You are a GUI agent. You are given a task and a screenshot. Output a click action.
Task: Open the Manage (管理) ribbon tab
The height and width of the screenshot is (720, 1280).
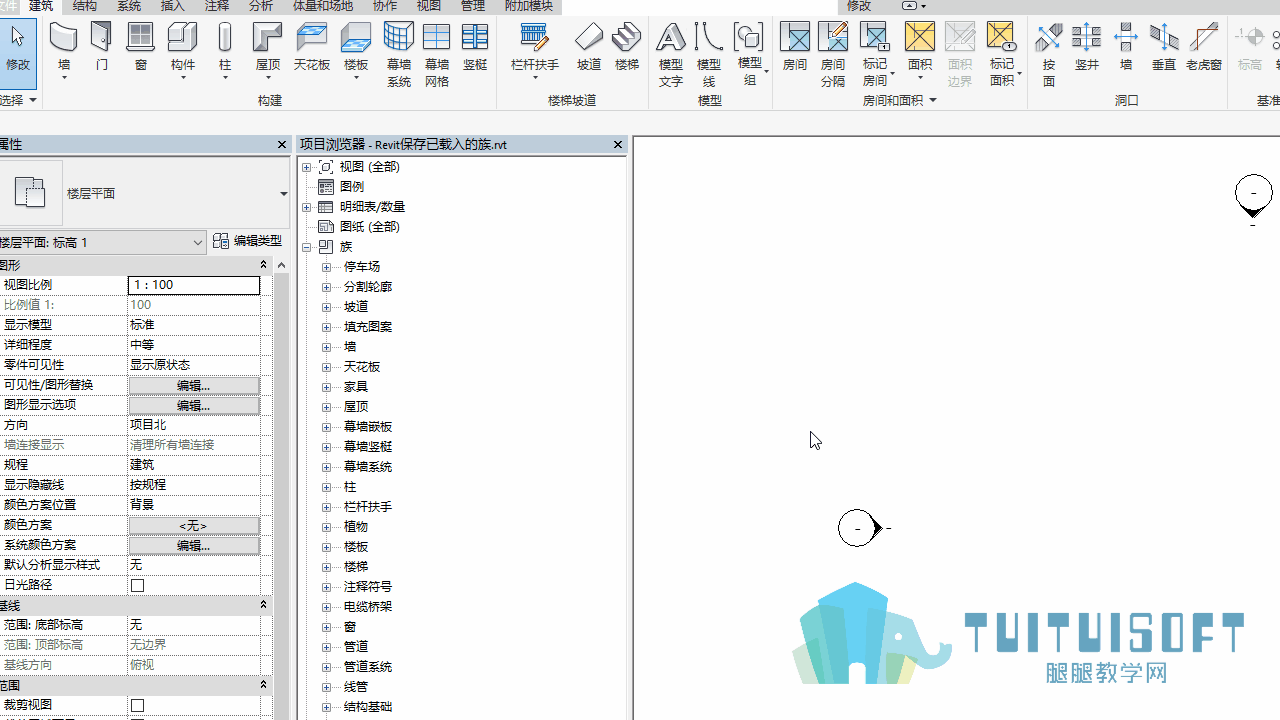(473, 6)
